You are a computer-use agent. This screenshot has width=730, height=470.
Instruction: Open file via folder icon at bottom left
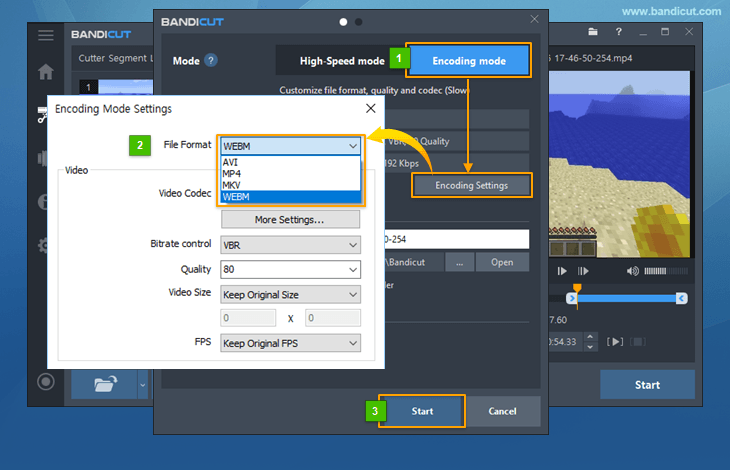[105, 384]
